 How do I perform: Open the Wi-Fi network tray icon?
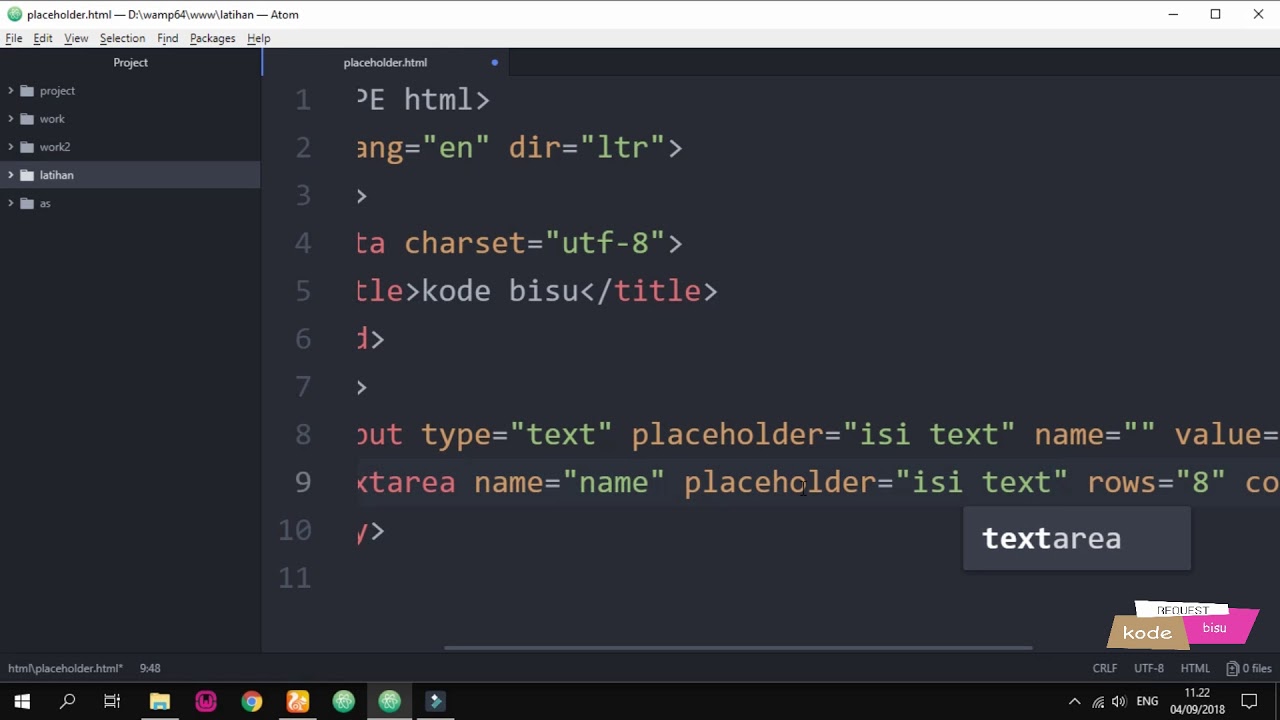pos(1098,701)
